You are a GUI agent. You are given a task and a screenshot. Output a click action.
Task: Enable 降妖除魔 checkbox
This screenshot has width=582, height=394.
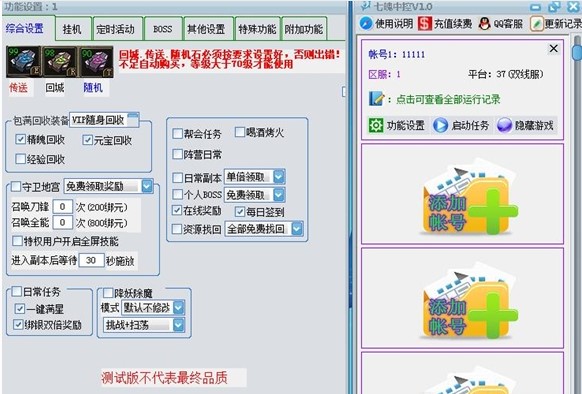pyautogui.click(x=108, y=293)
